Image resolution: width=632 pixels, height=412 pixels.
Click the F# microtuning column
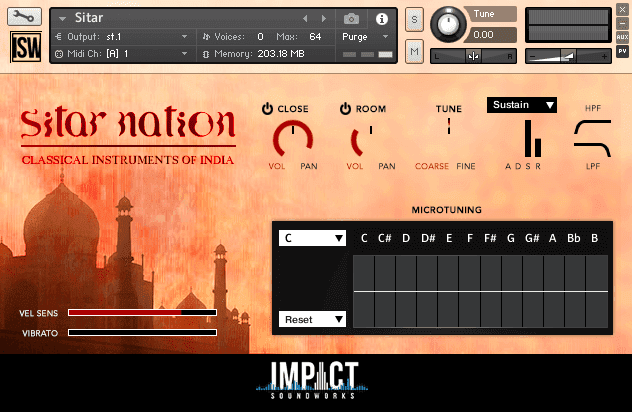pyautogui.click(x=491, y=291)
